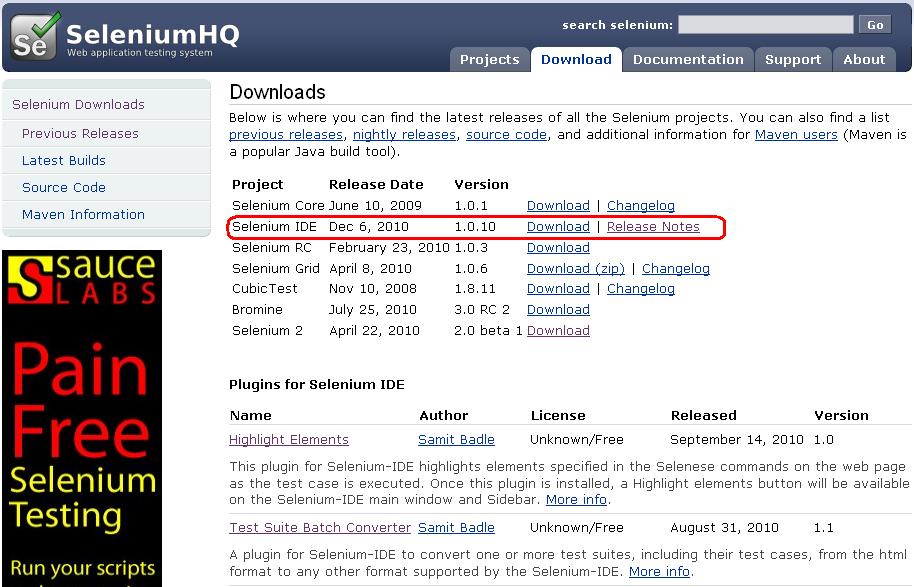Open the Changelog for Selenium Core
914x587 pixels.
640,205
